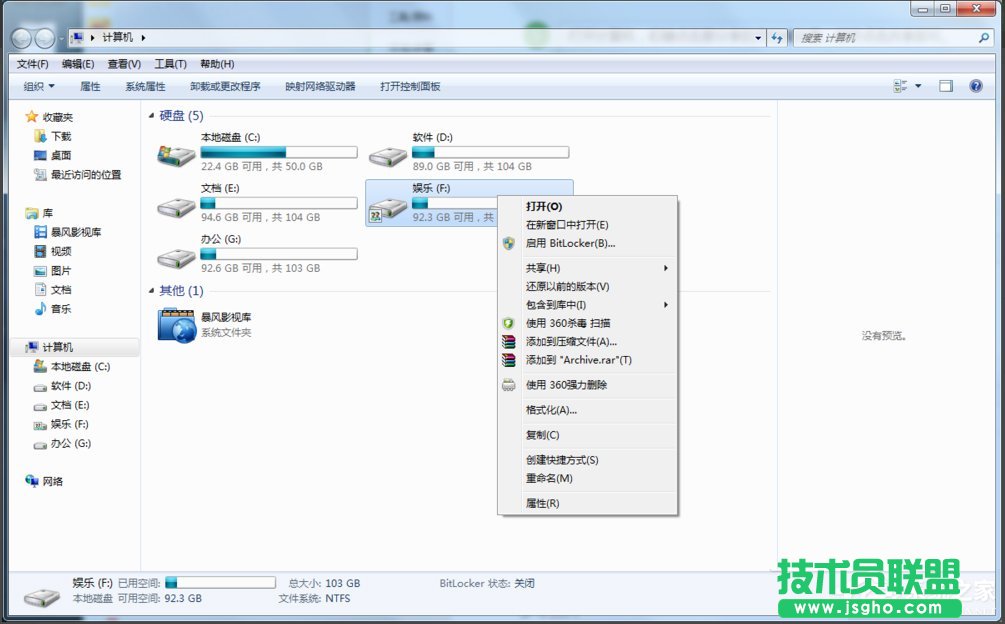Click the refresh icon beside the address bar
This screenshot has width=1005, height=624.
click(778, 37)
